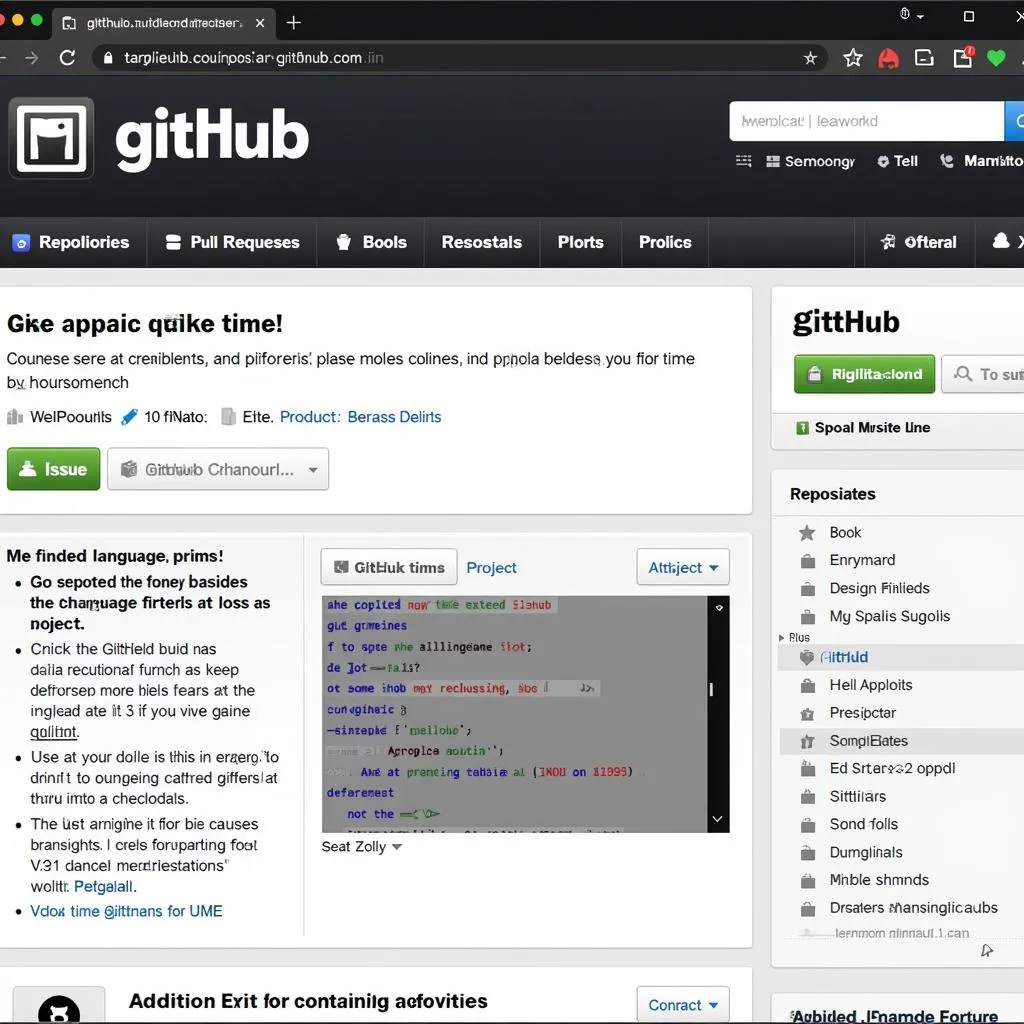Select Sond folls repository
Viewport: 1024px width, 1024px height.
[863, 824]
